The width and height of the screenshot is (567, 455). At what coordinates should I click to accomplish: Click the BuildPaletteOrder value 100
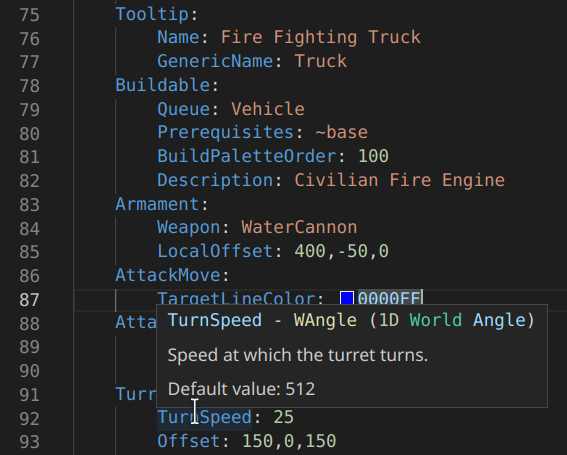373,156
